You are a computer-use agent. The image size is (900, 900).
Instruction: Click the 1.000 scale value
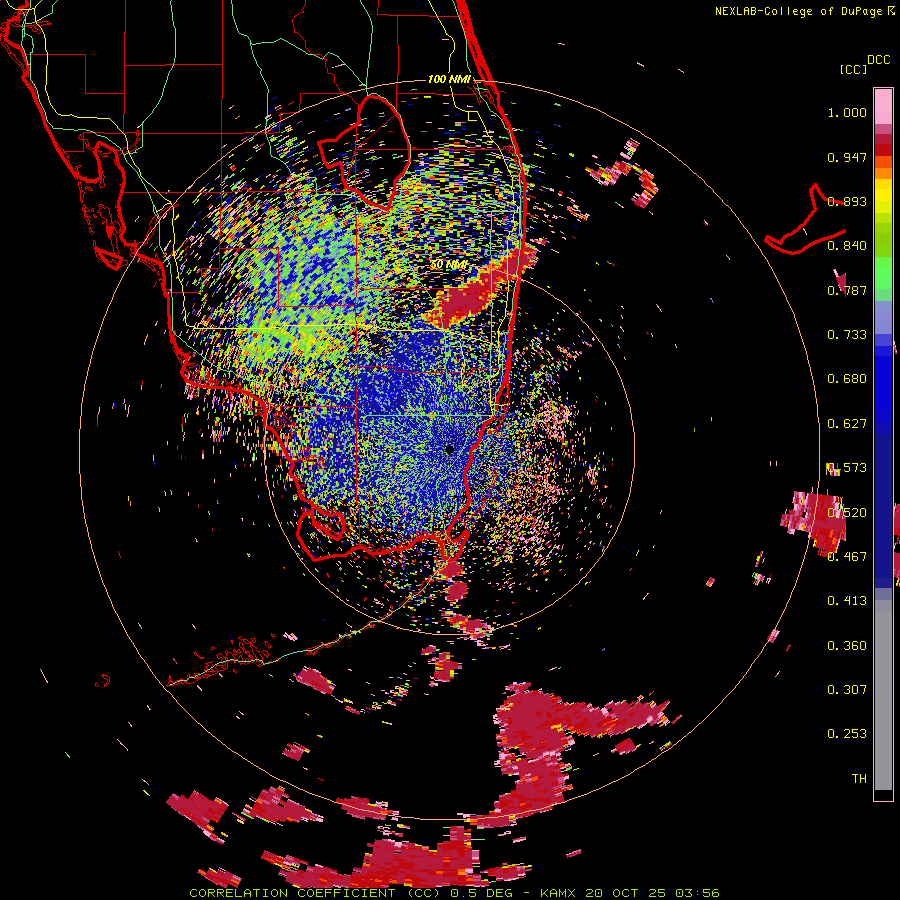(847, 112)
